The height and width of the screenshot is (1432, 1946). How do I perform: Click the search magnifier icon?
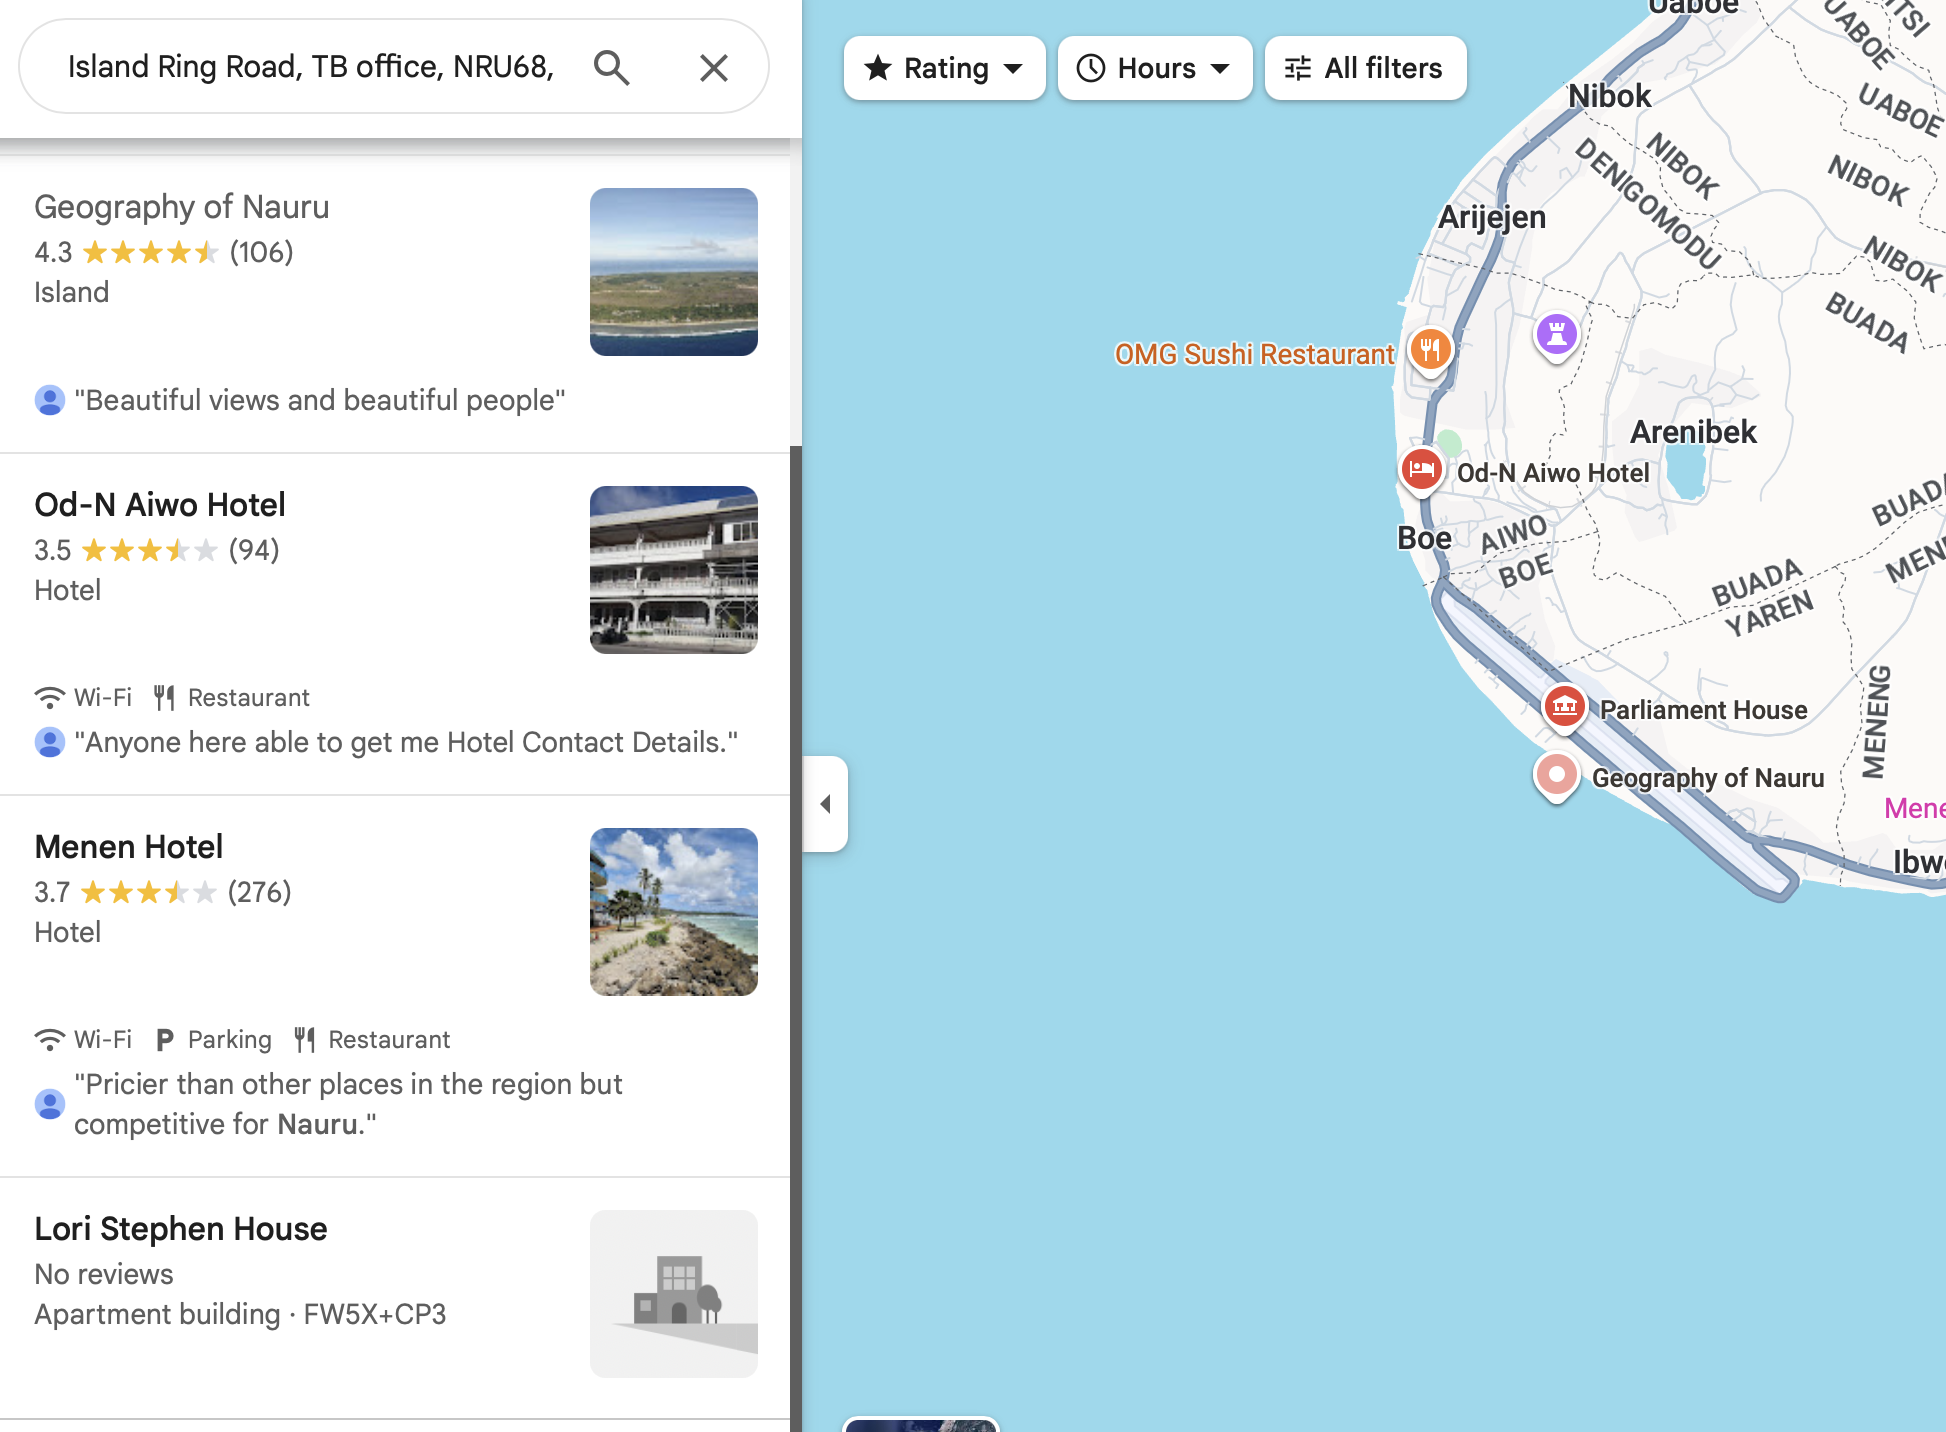tap(611, 67)
